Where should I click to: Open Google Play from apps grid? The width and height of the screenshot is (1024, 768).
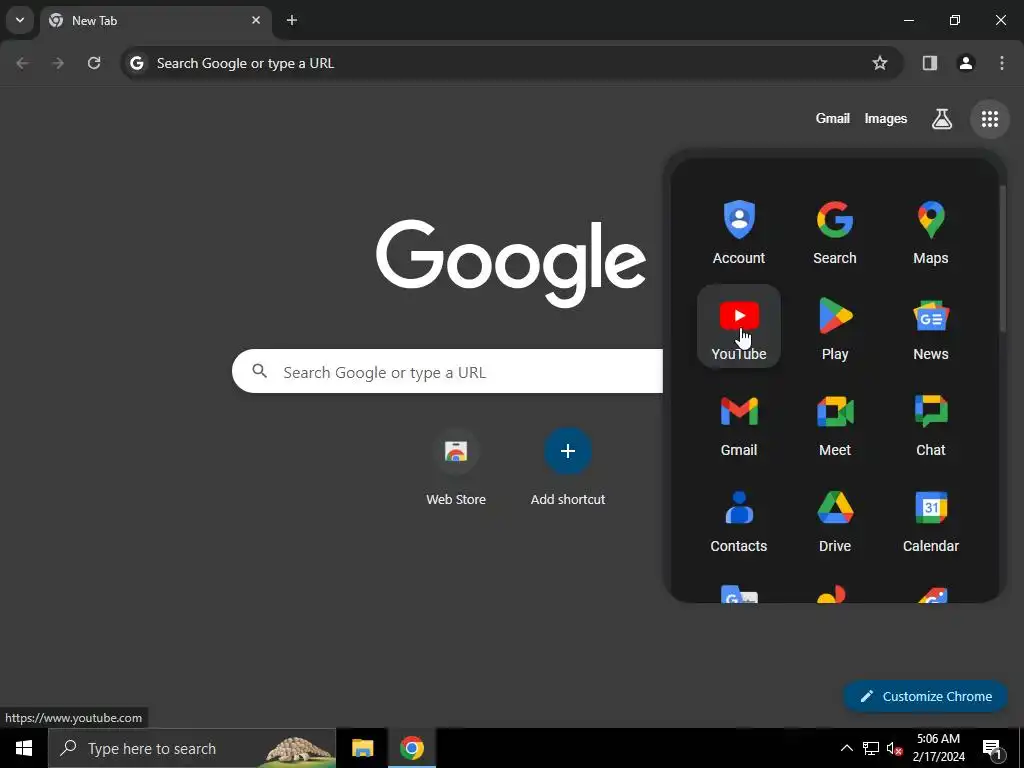click(835, 327)
